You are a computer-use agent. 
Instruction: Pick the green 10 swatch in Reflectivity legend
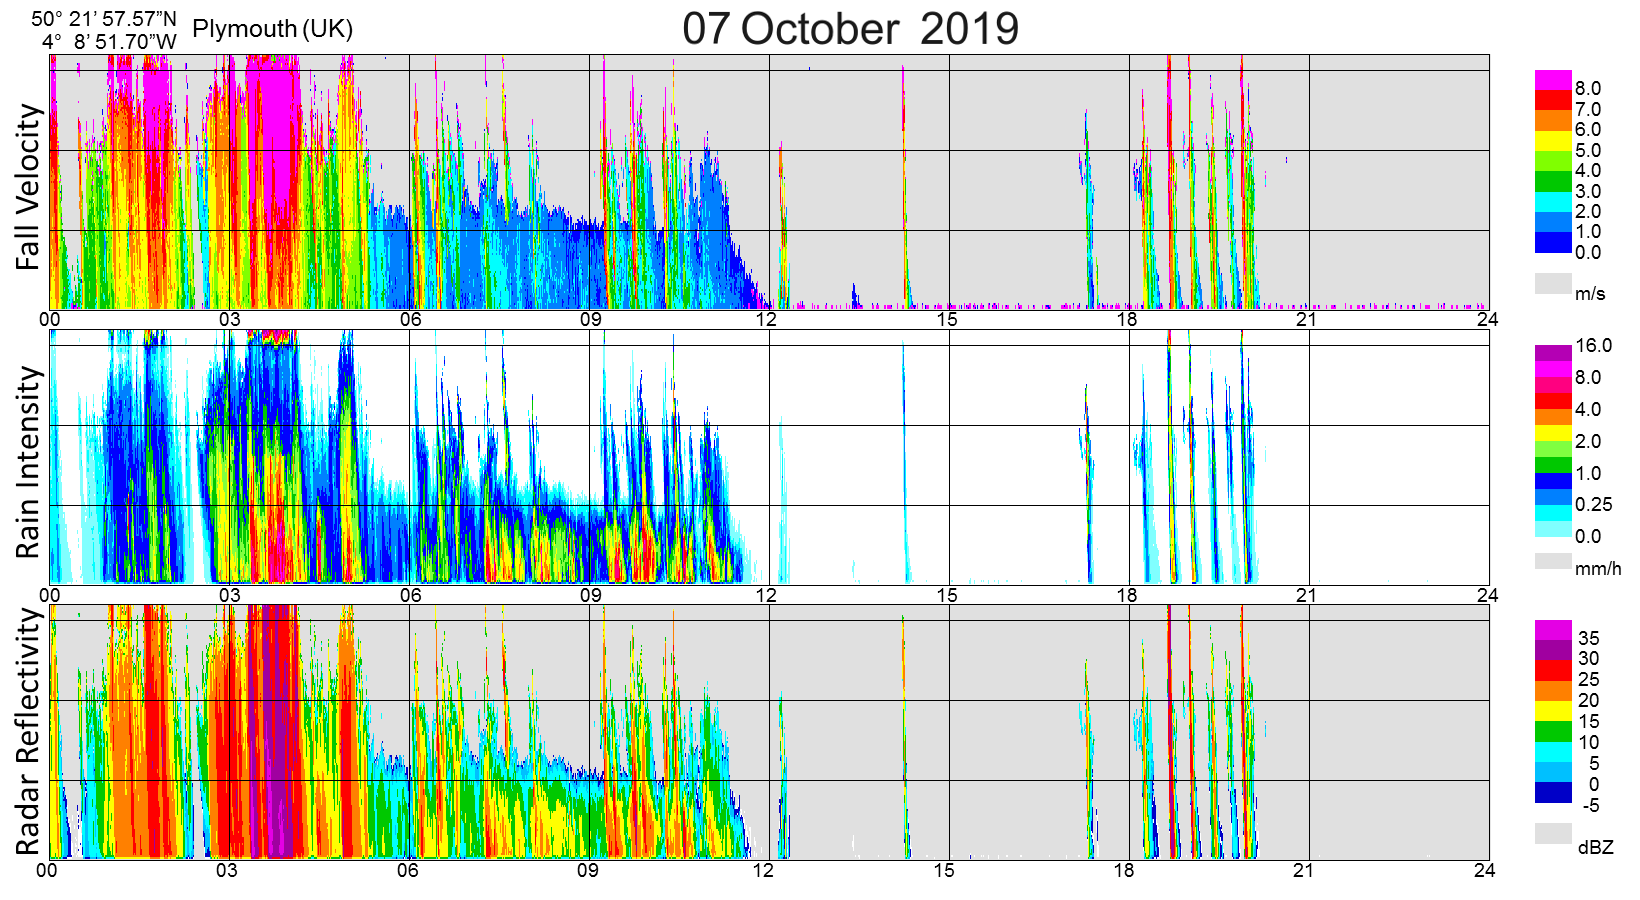click(x=1553, y=731)
